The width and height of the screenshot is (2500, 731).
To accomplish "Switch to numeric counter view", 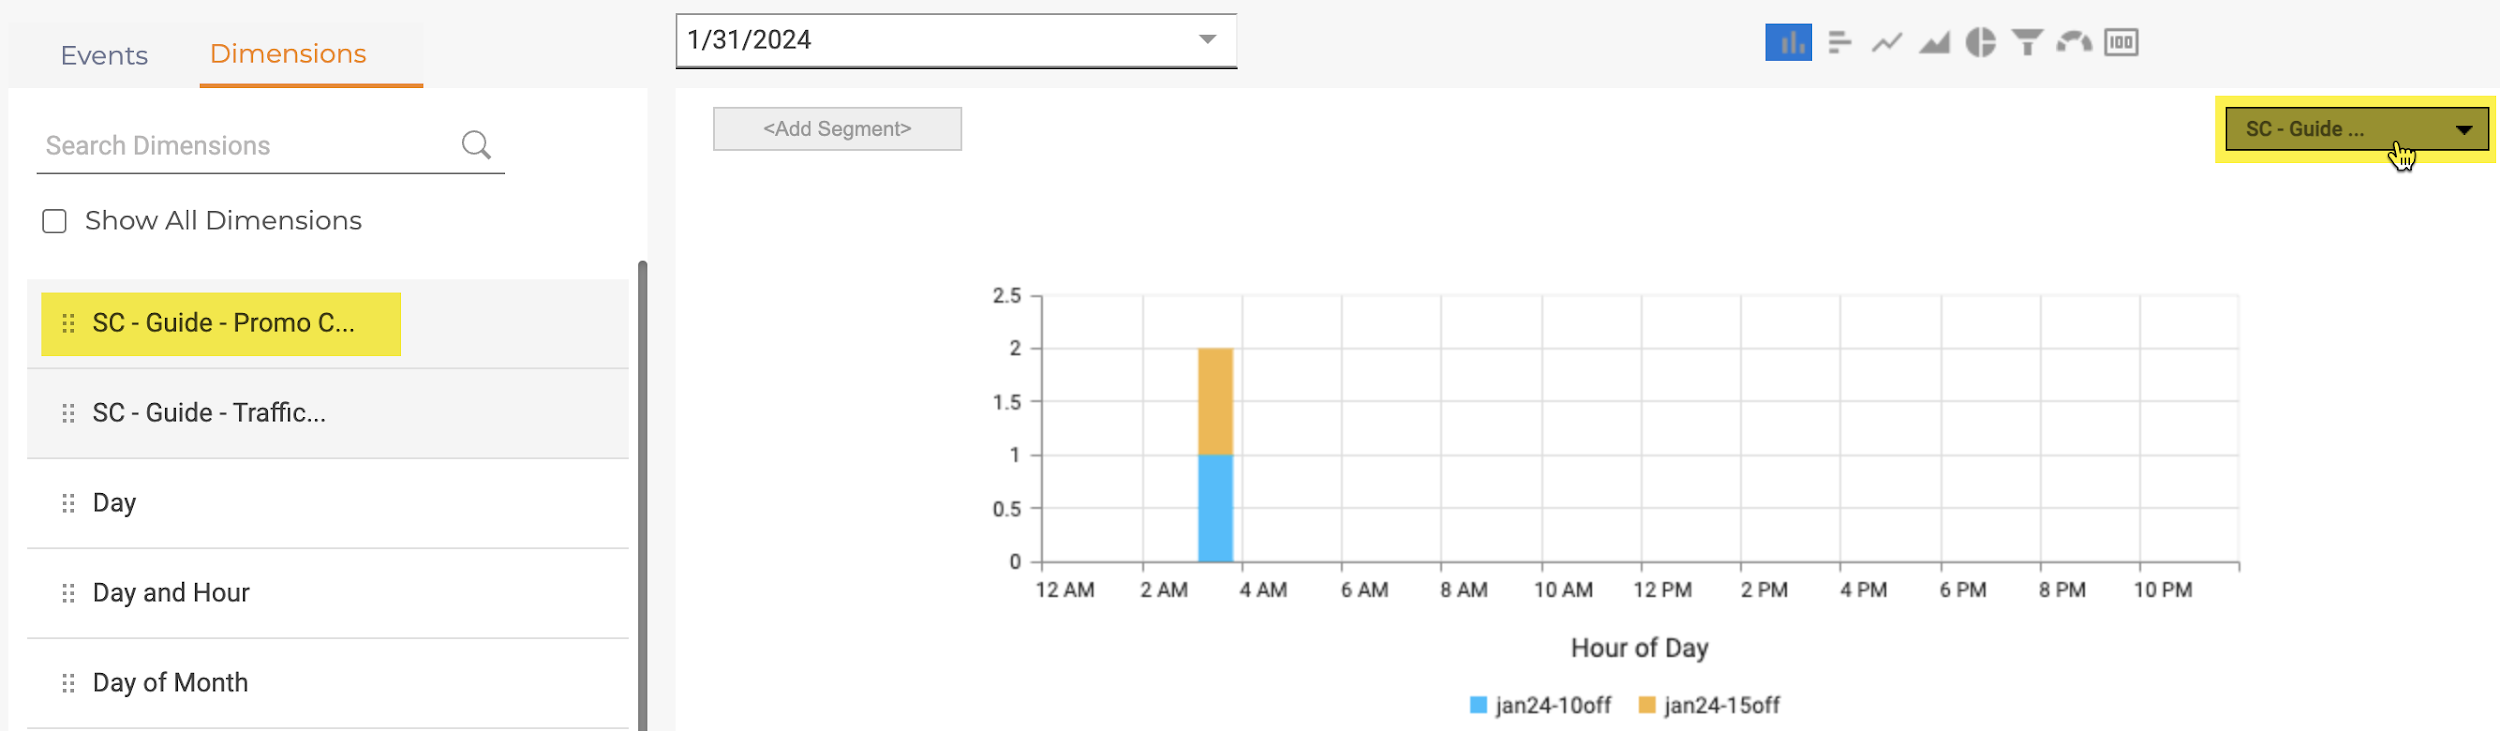I will [2121, 42].
